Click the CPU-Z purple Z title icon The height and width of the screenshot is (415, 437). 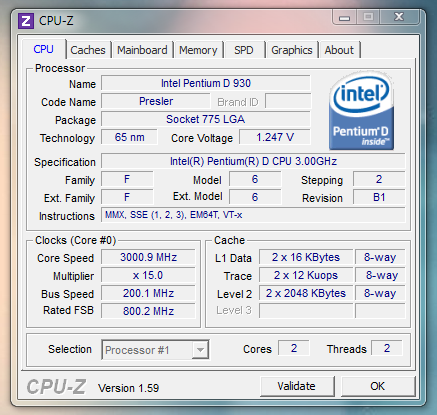[26, 21]
